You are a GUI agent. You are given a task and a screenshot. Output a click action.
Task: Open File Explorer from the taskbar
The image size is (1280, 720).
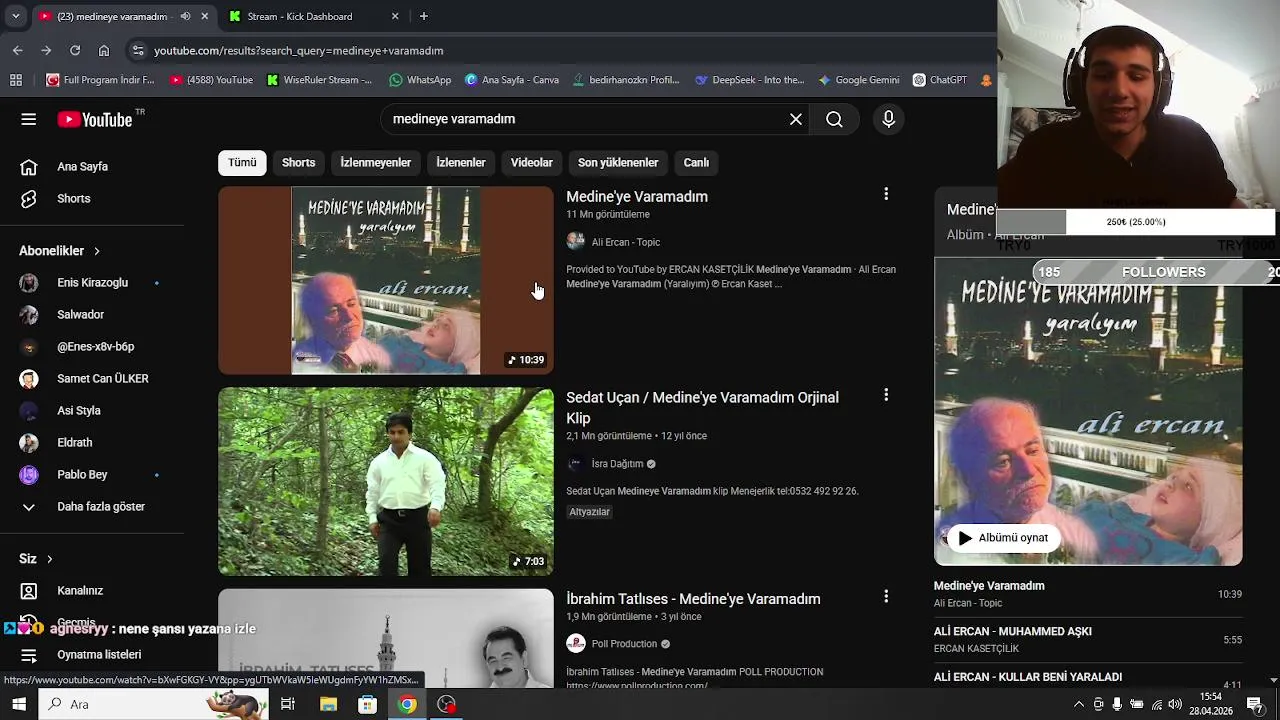tap(328, 704)
